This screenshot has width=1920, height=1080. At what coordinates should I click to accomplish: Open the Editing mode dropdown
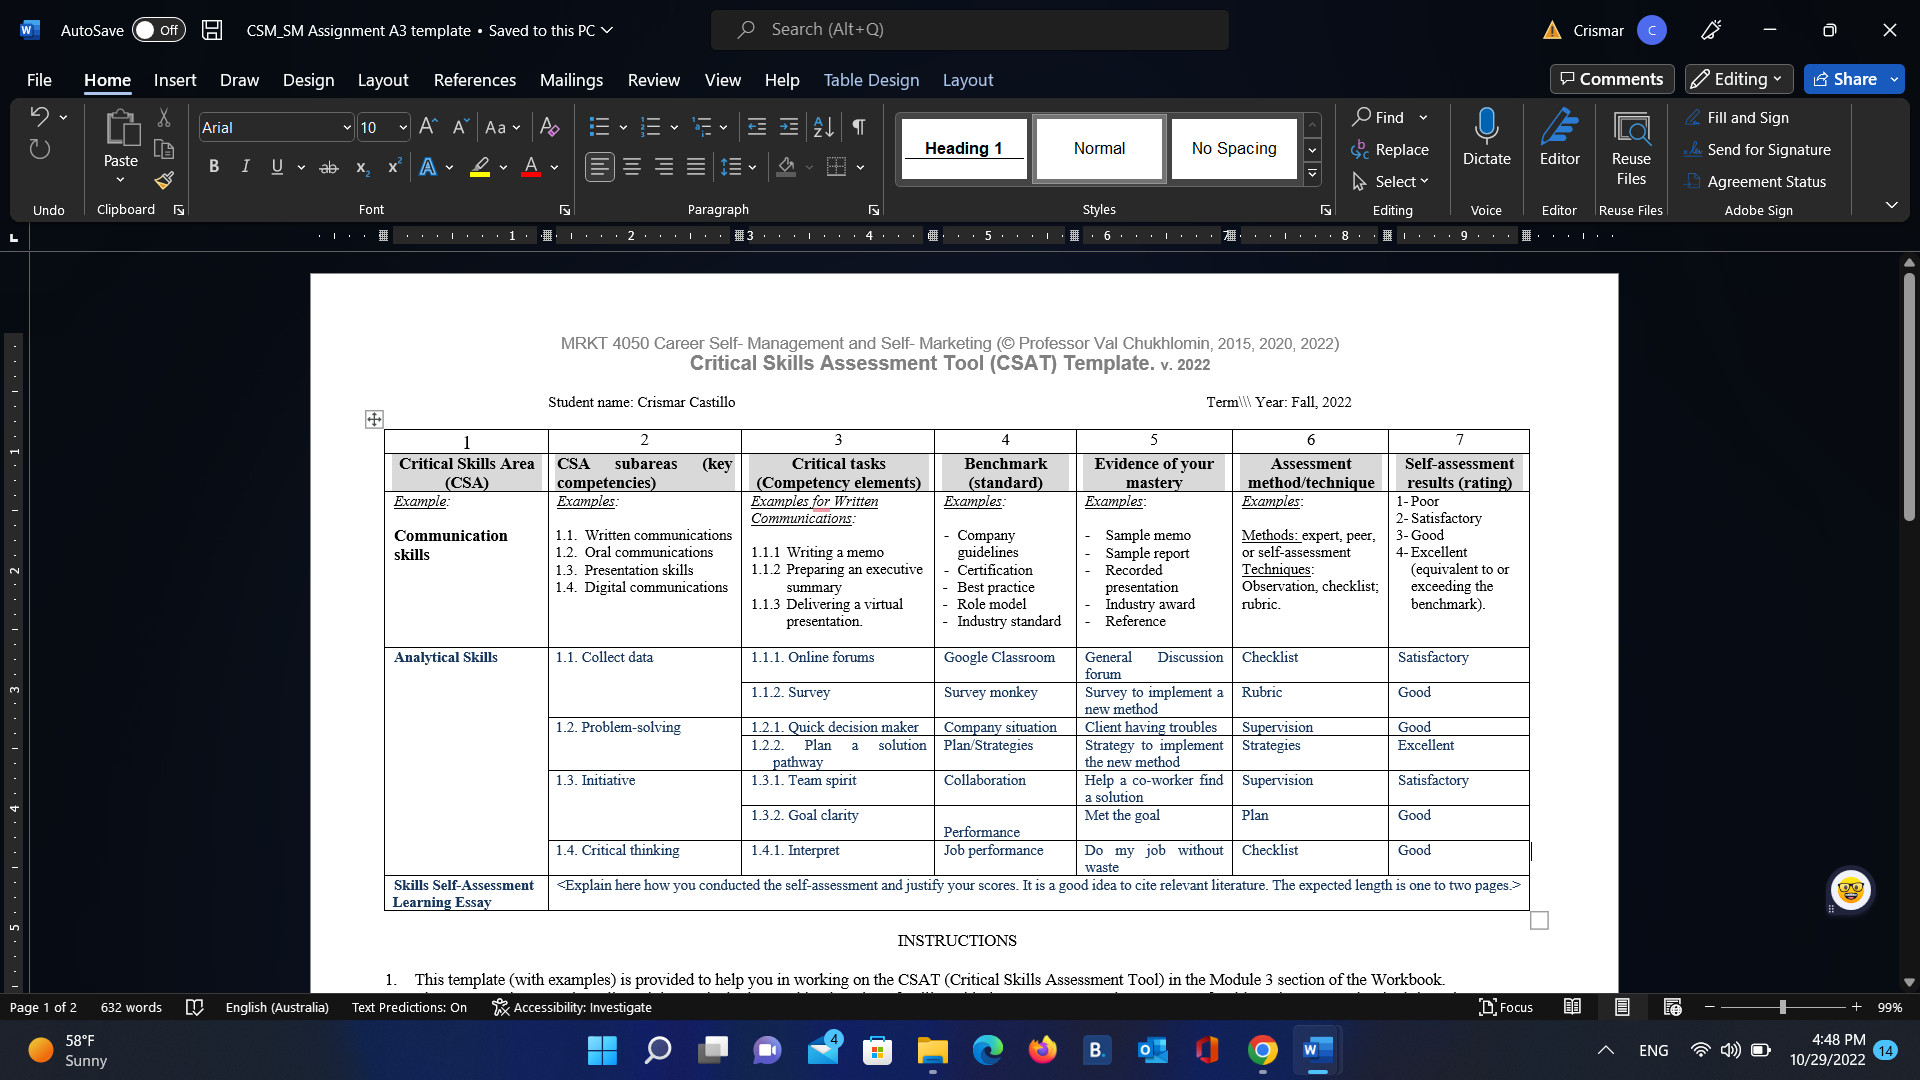pyautogui.click(x=1738, y=79)
